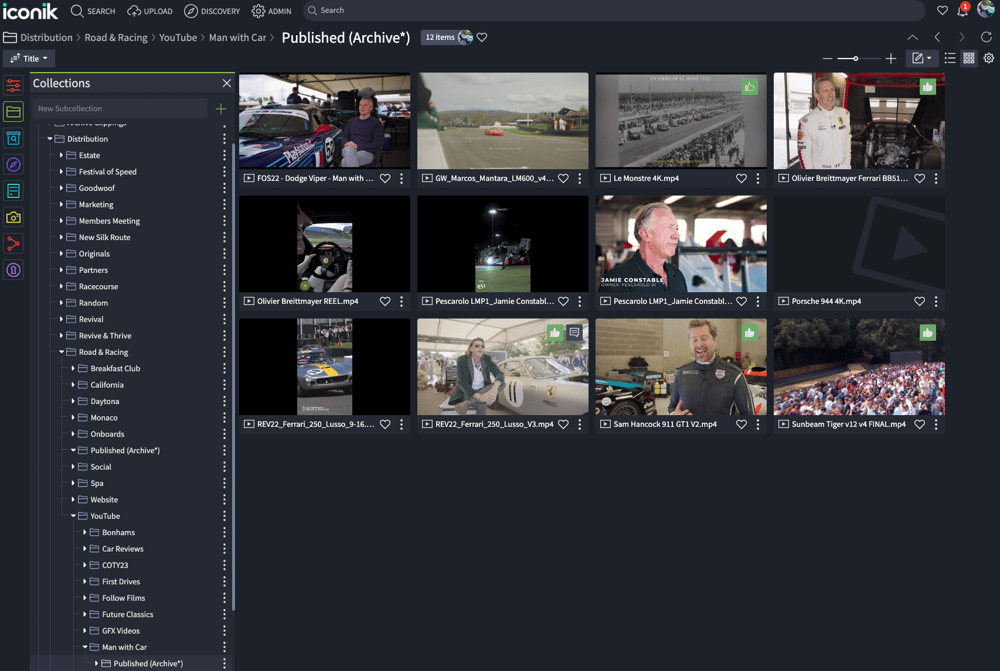Open the filters icon in left sidebar

tap(13, 86)
